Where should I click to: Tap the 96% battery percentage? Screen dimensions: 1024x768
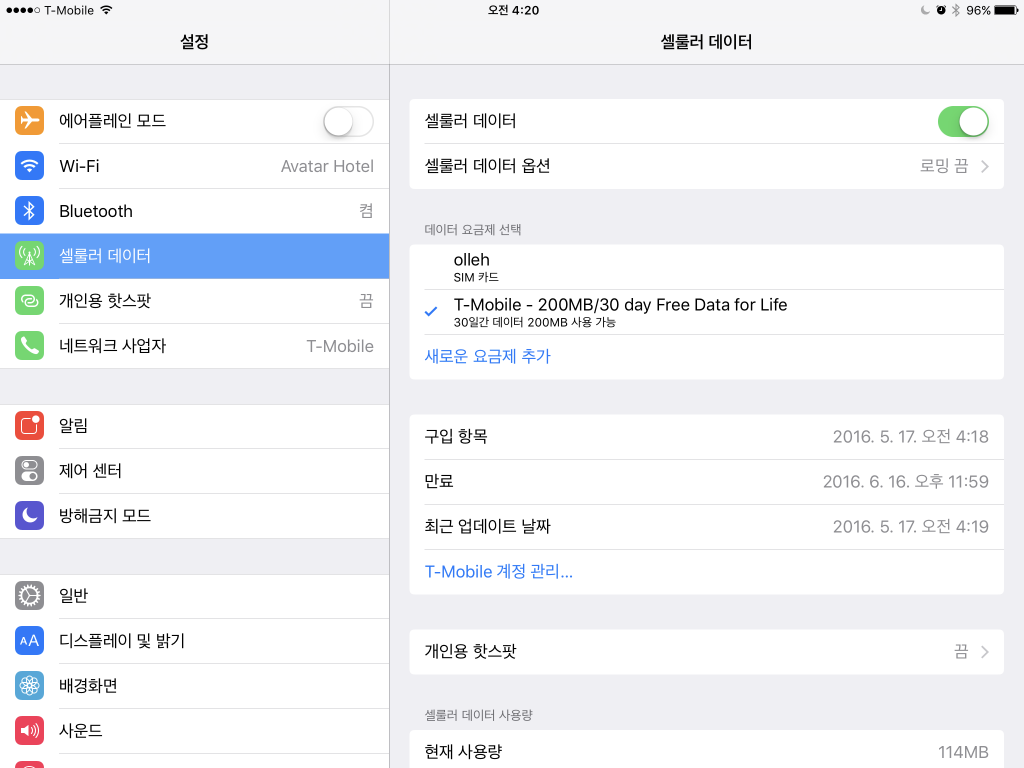pos(978,10)
